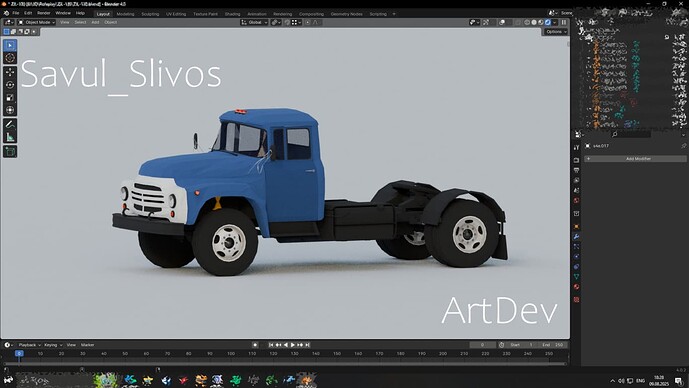This screenshot has width=689, height=388.
Task: Open the Object Mode dropdown
Action: pos(36,22)
